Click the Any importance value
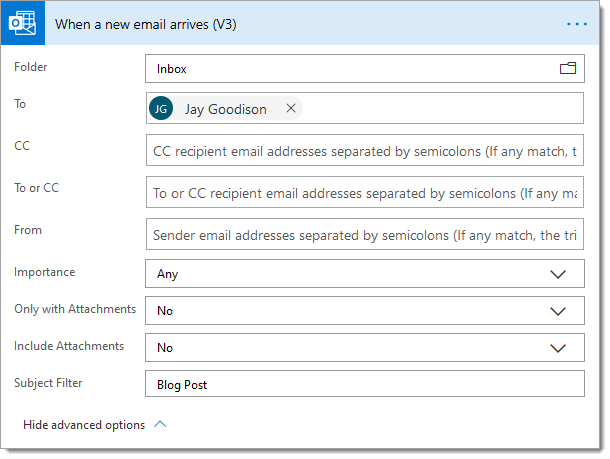 pos(168,274)
